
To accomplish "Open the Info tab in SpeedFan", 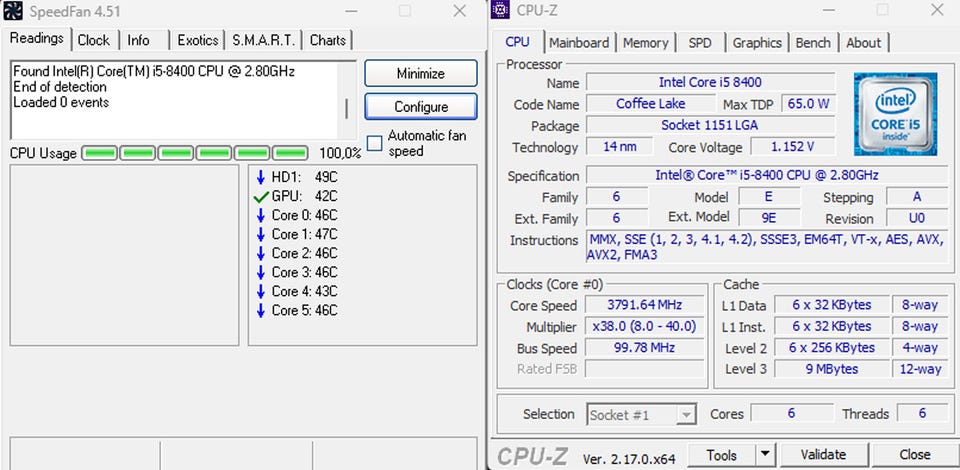I will pyautogui.click(x=138, y=40).
